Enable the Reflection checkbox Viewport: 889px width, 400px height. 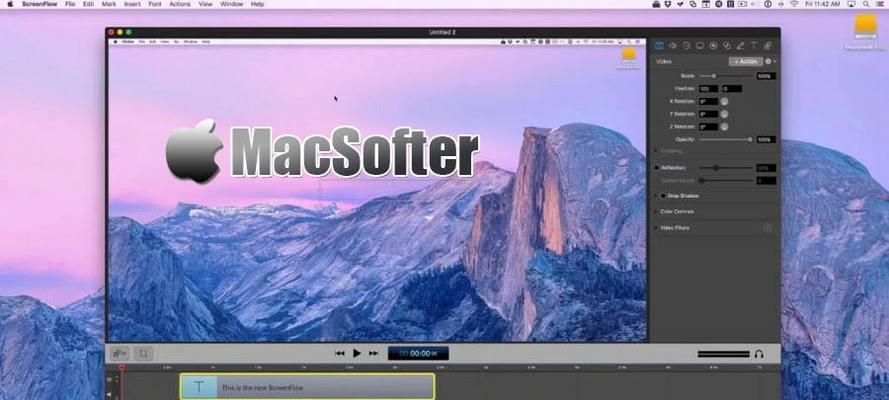(x=657, y=168)
